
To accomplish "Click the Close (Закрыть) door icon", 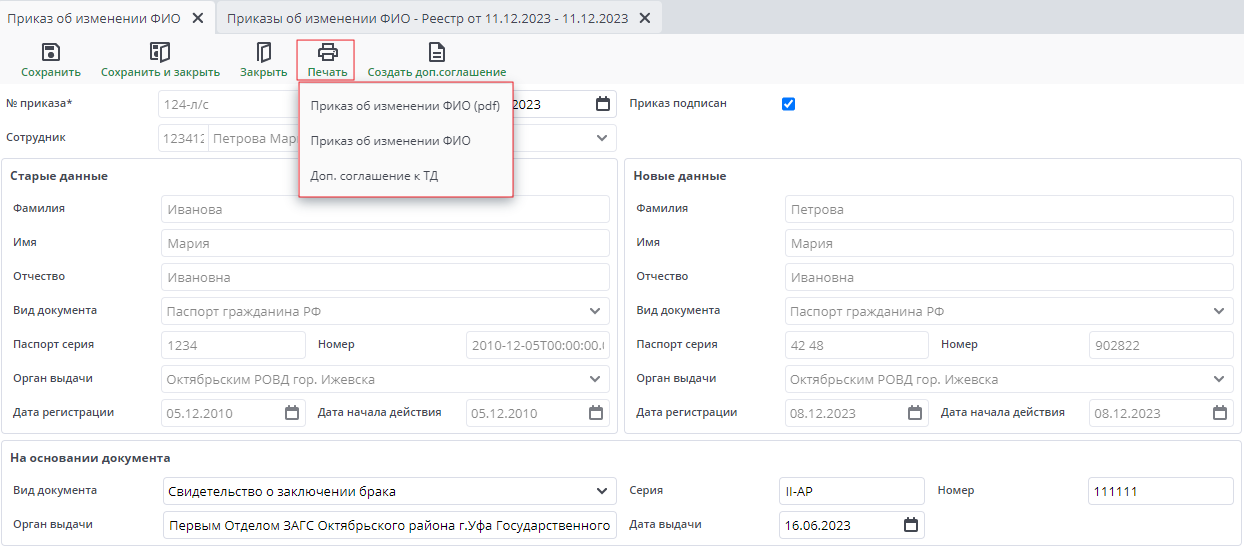I will click(x=264, y=52).
